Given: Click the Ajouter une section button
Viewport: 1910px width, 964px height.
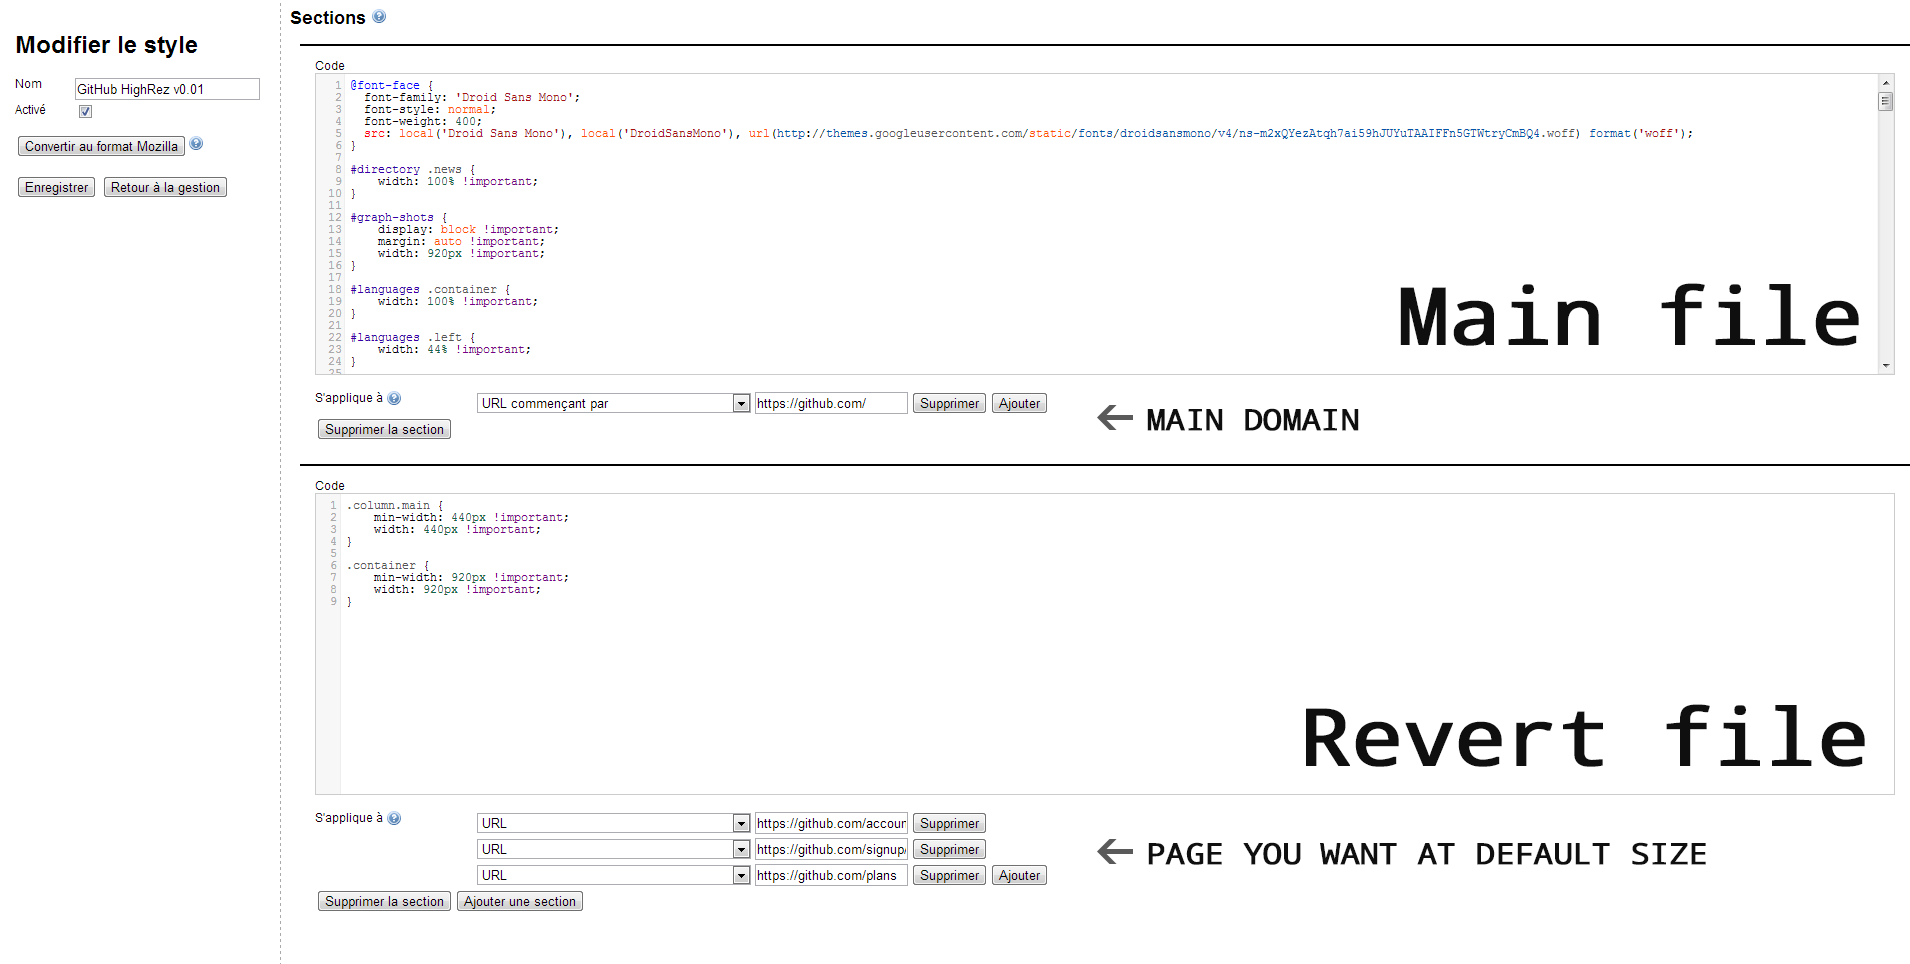Looking at the screenshot, I should coord(520,901).
